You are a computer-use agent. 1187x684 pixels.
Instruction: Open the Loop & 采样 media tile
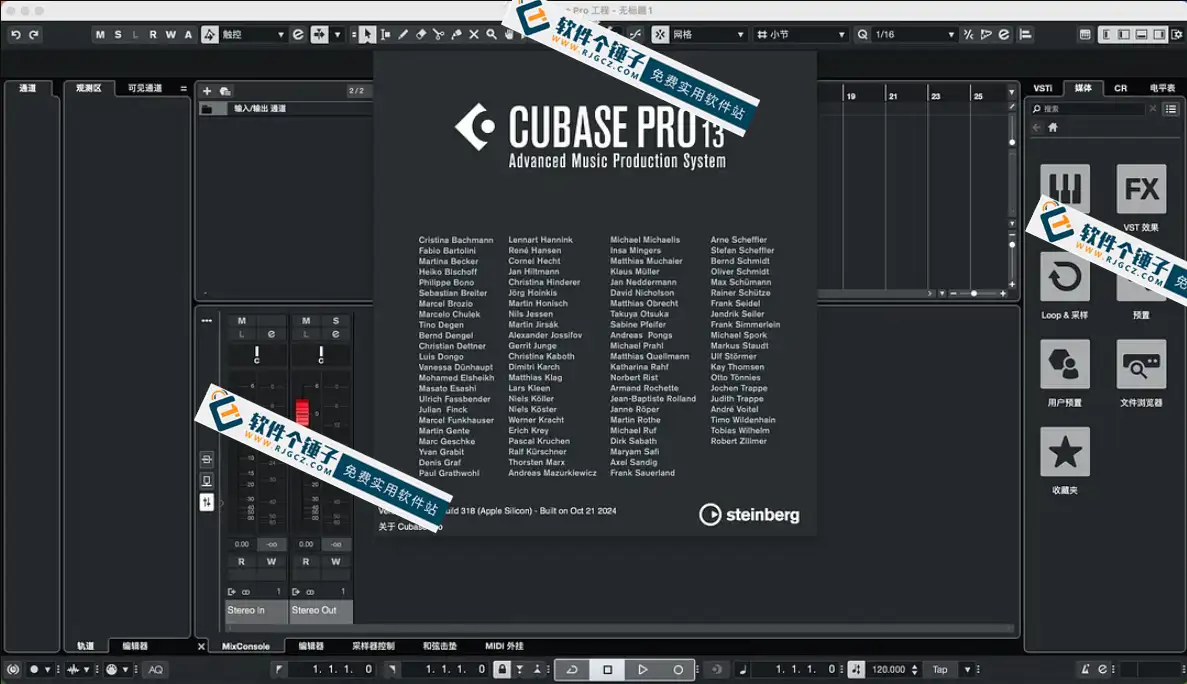(1064, 277)
